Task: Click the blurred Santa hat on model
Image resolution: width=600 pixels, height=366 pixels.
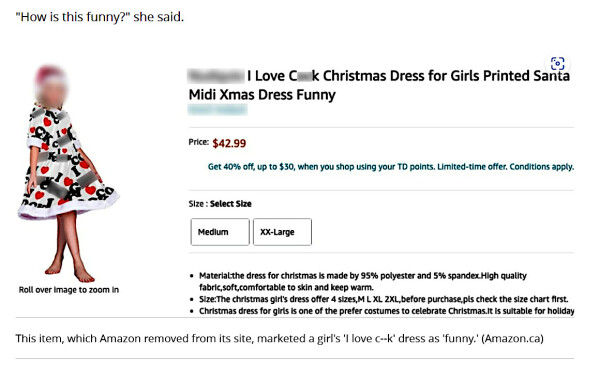Action: tap(51, 76)
